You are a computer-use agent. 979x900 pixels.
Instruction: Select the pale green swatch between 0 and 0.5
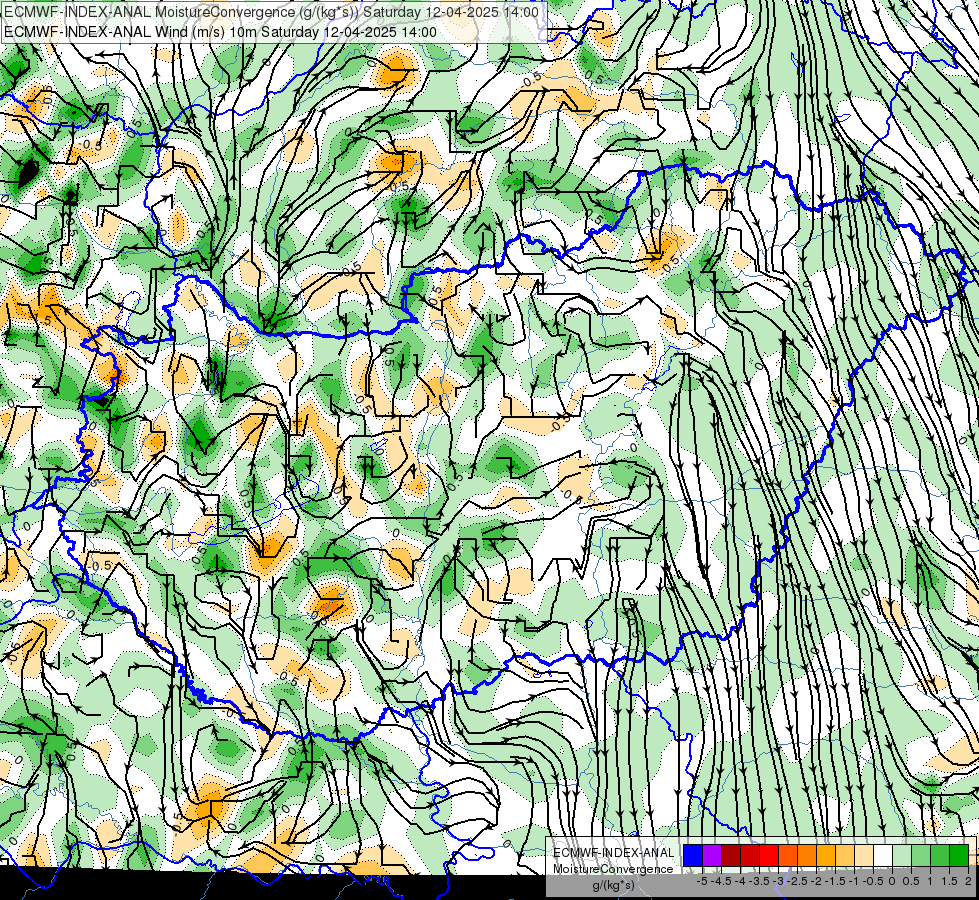click(902, 855)
